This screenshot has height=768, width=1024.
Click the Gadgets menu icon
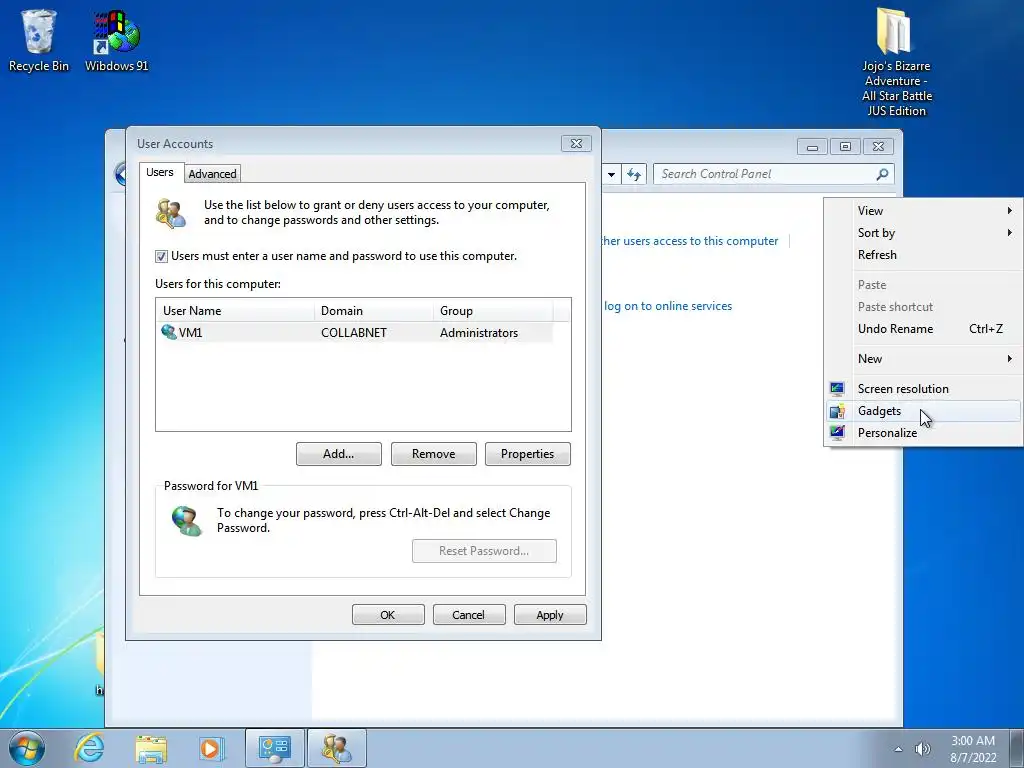[x=837, y=411]
